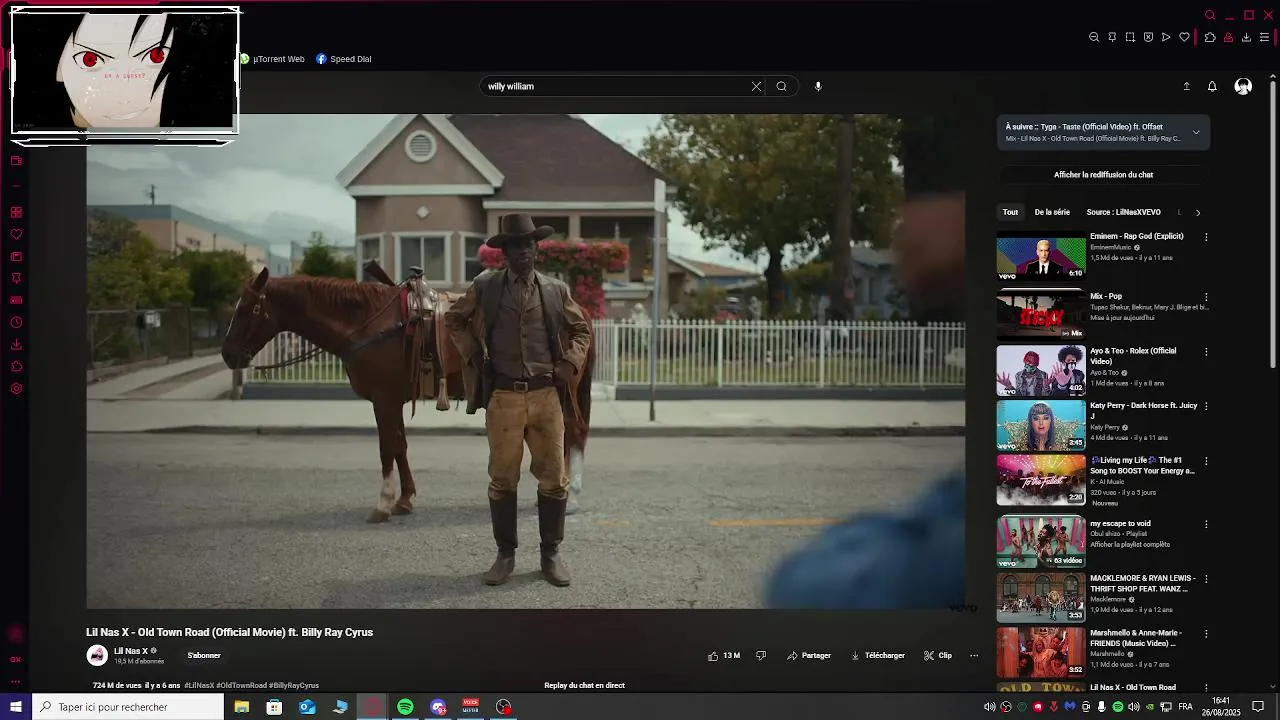Open sidebar downloads icon
1280x720 pixels.
coord(16,344)
